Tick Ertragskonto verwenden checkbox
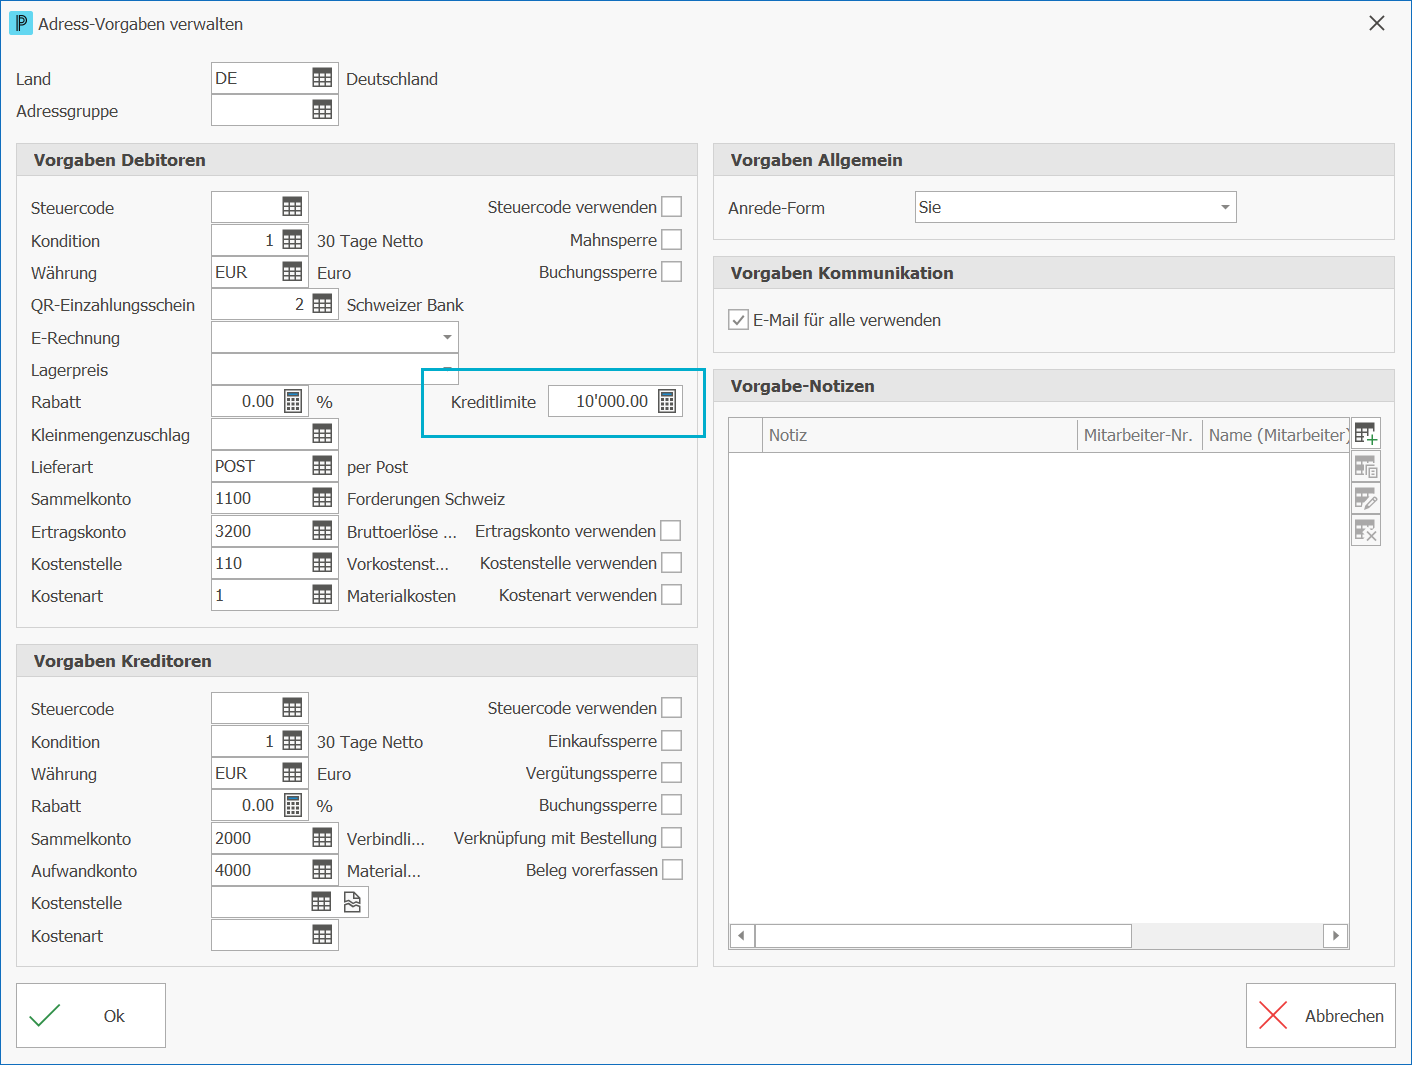This screenshot has height=1065, width=1412. pos(671,531)
